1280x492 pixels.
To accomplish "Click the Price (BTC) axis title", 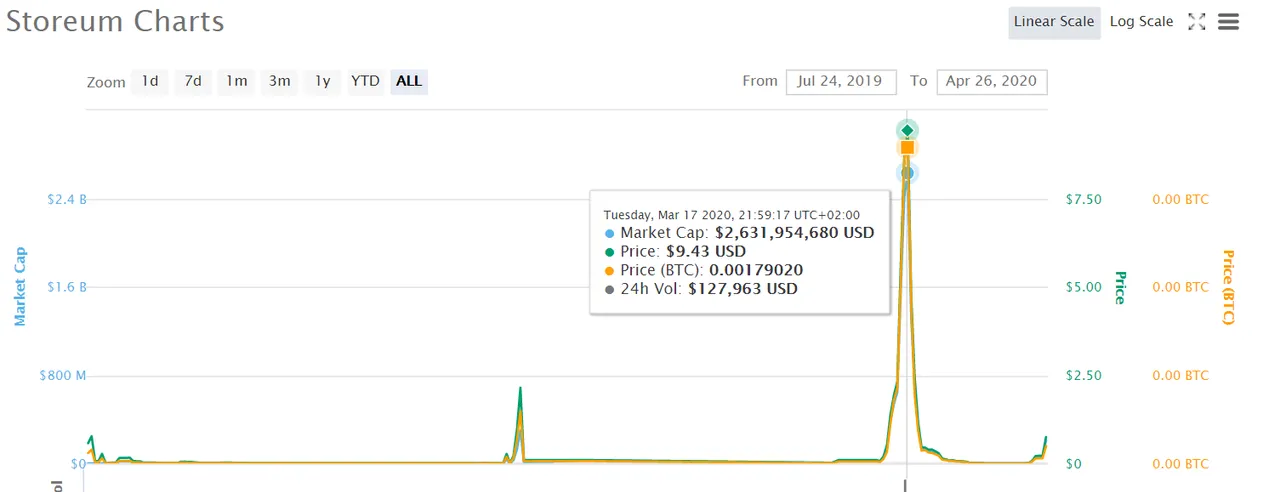I will pyautogui.click(x=1228, y=287).
